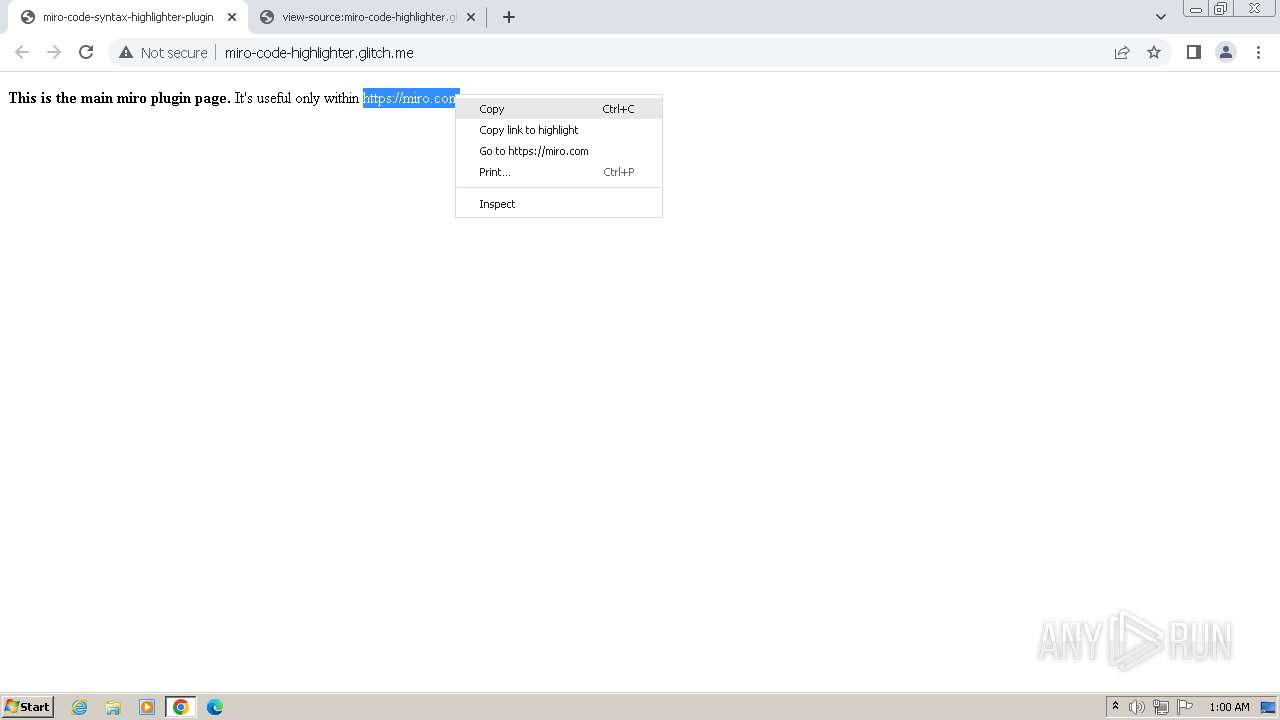Open the Action Center flag icon

point(1185,707)
